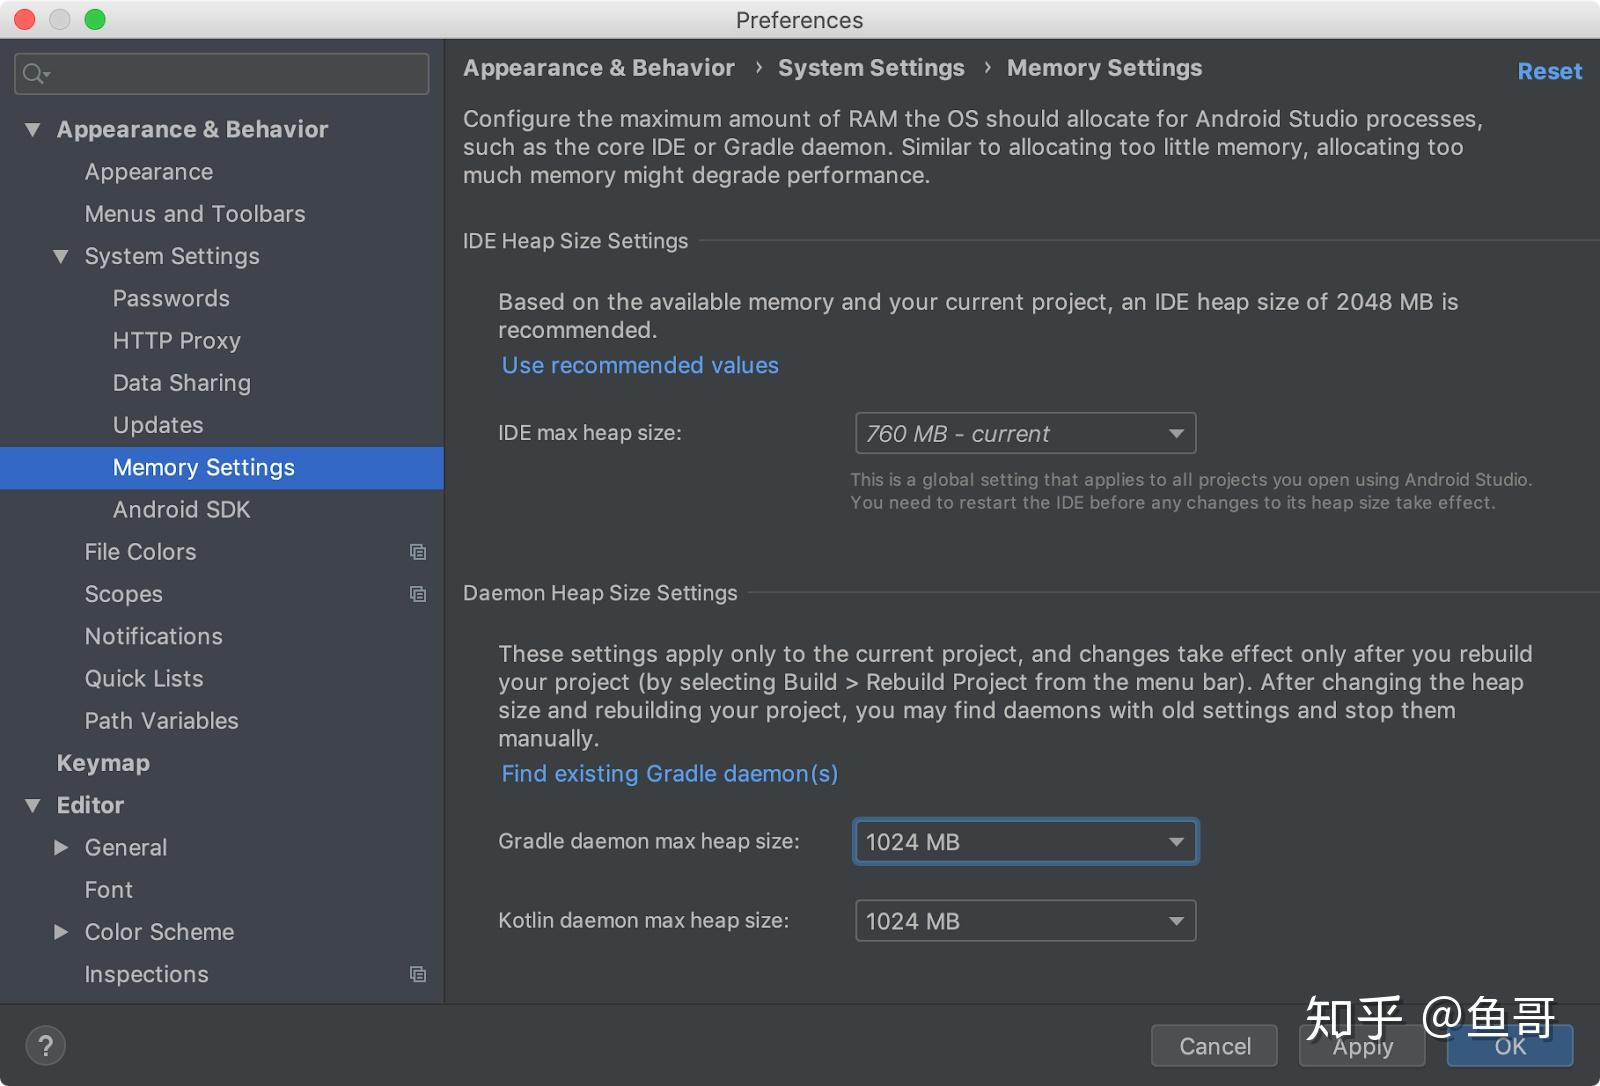Open the IDE max heap size dropdown
Image resolution: width=1600 pixels, height=1086 pixels.
(x=1025, y=433)
